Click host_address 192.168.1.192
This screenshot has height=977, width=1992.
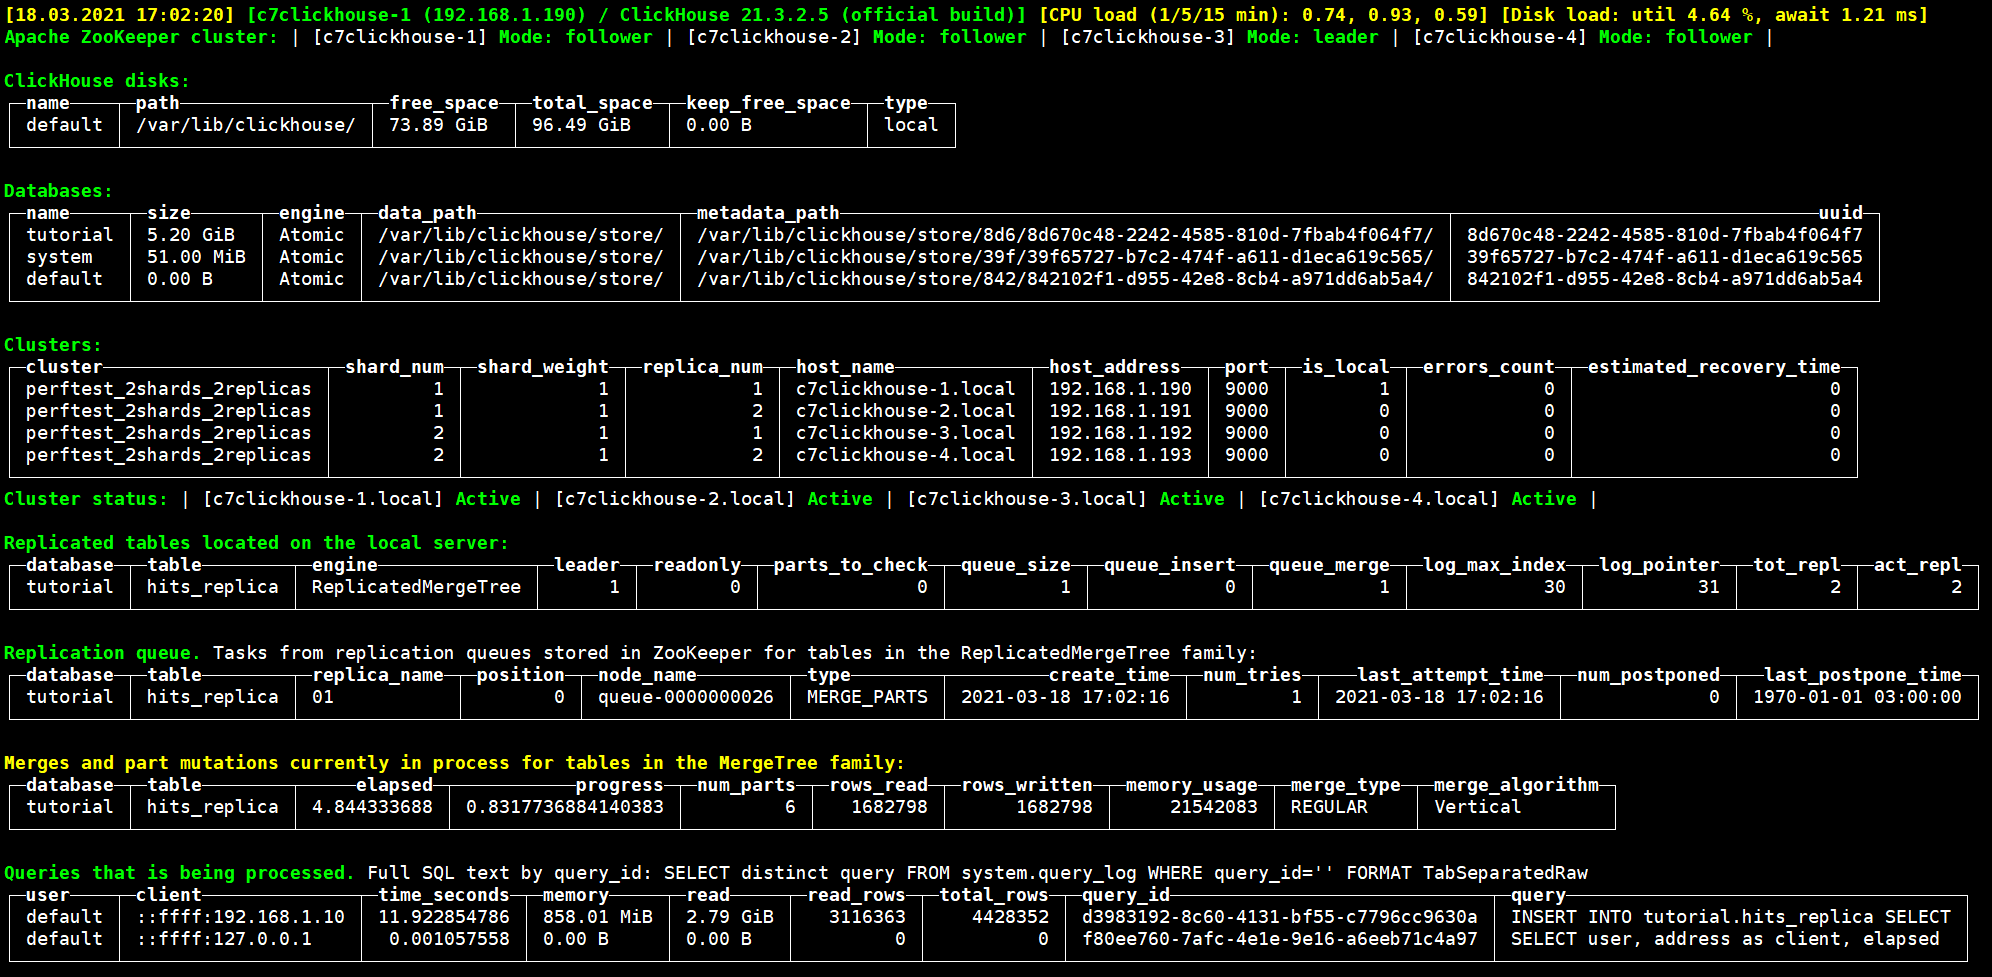pos(1120,433)
